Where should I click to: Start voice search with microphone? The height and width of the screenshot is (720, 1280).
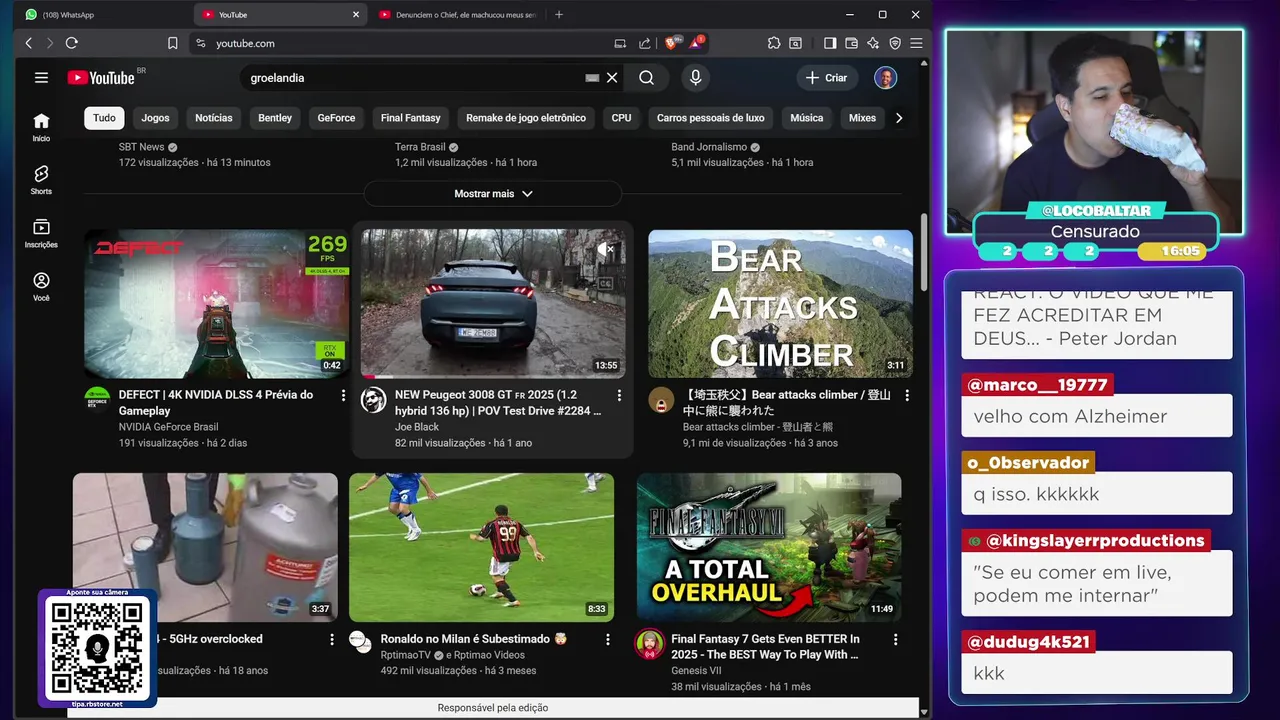click(x=695, y=78)
